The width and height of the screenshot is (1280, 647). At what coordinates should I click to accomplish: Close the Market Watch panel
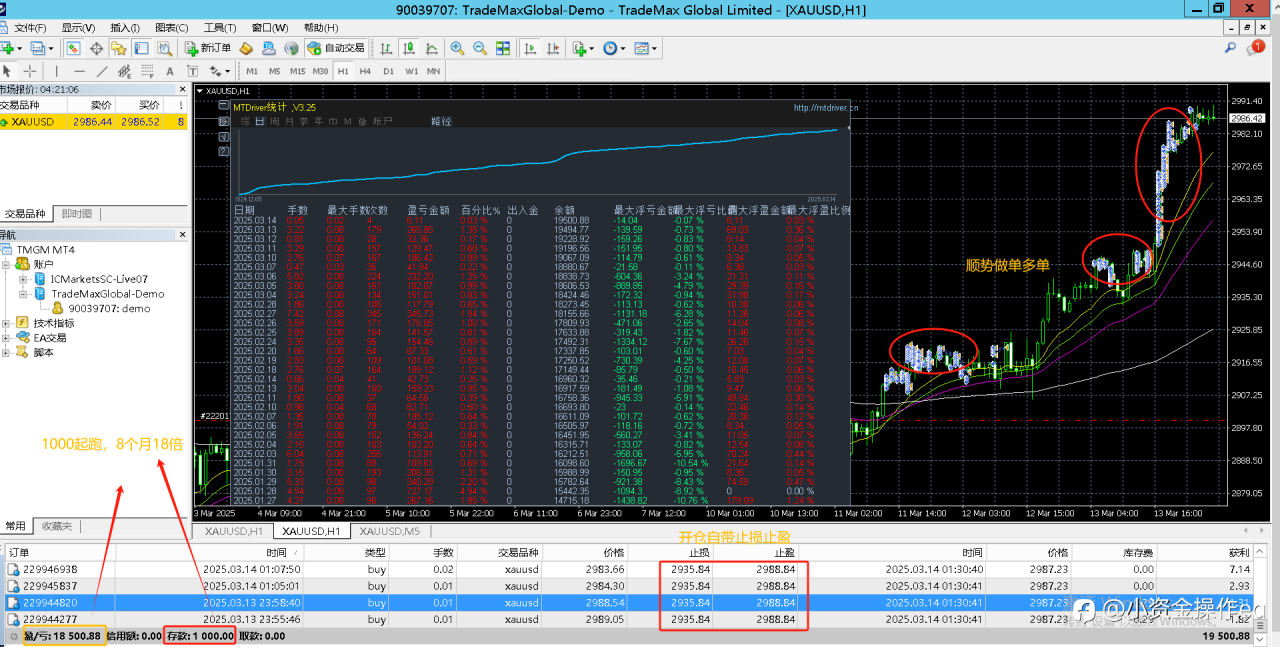pyautogui.click(x=182, y=89)
